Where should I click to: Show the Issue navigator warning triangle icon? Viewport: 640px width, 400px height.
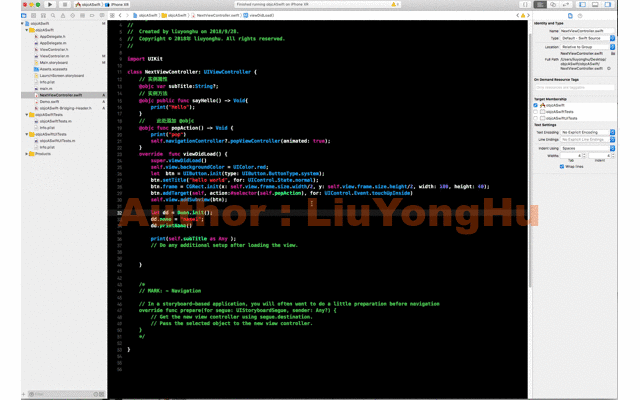63,16
